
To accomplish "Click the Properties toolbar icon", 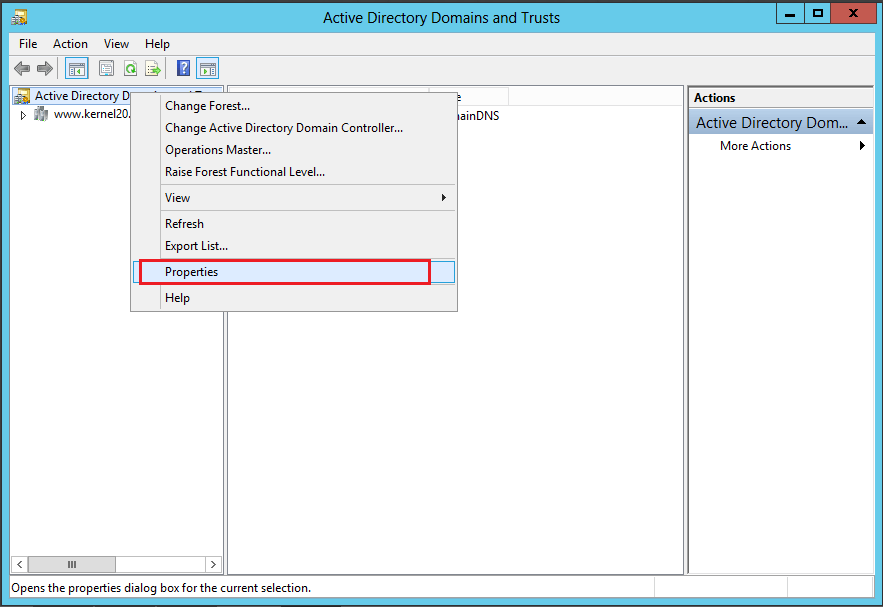I will click(106, 69).
